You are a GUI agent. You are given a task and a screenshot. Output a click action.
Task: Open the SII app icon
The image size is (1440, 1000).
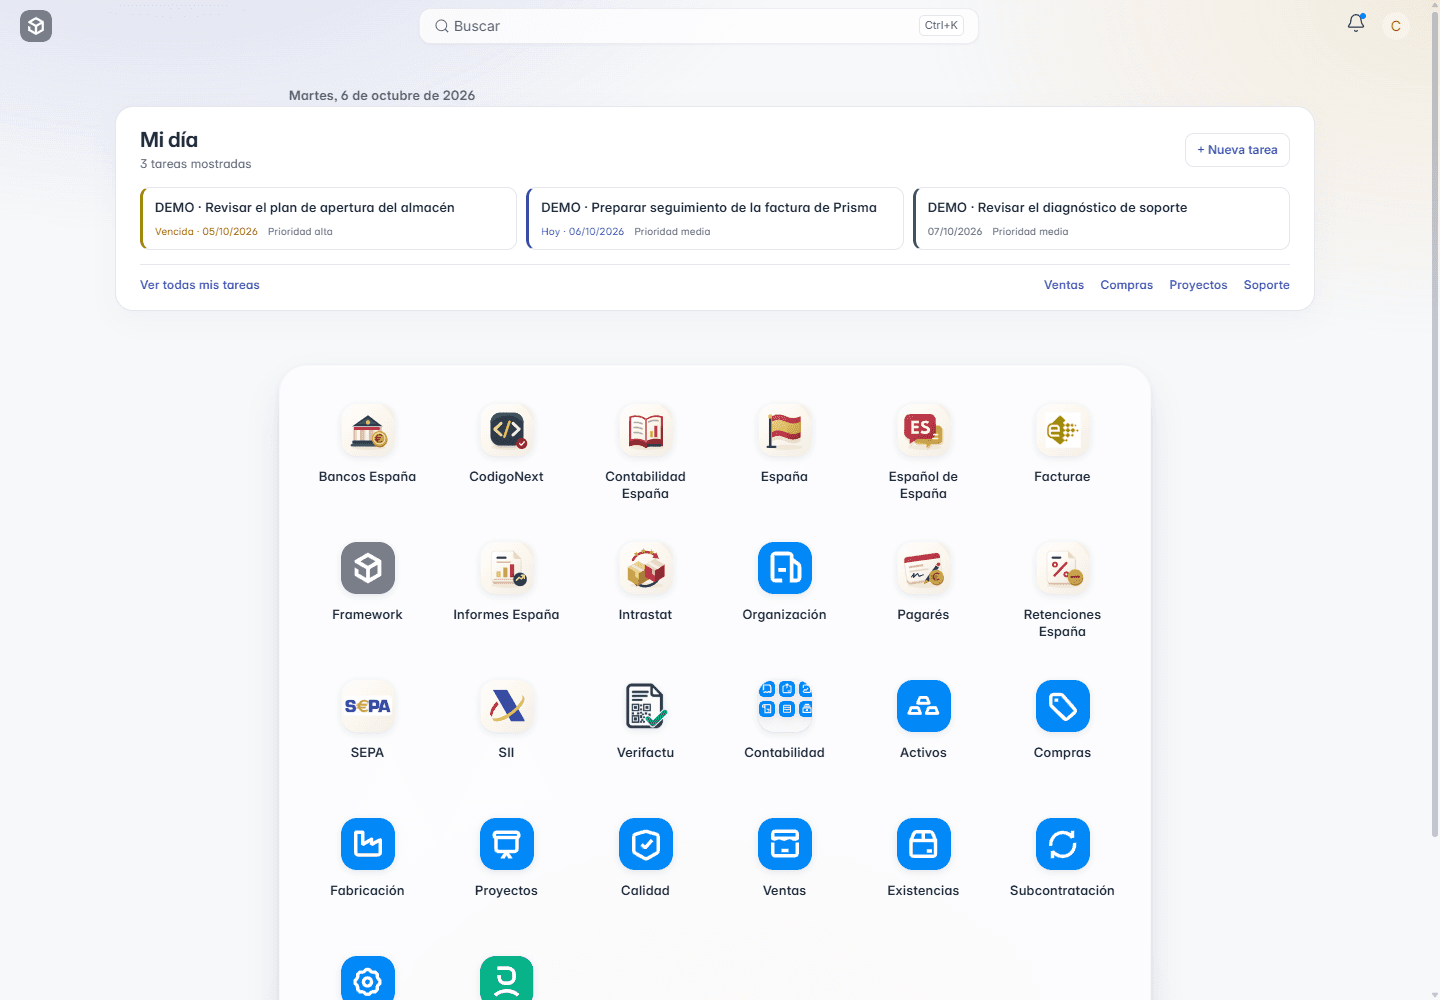tap(506, 707)
